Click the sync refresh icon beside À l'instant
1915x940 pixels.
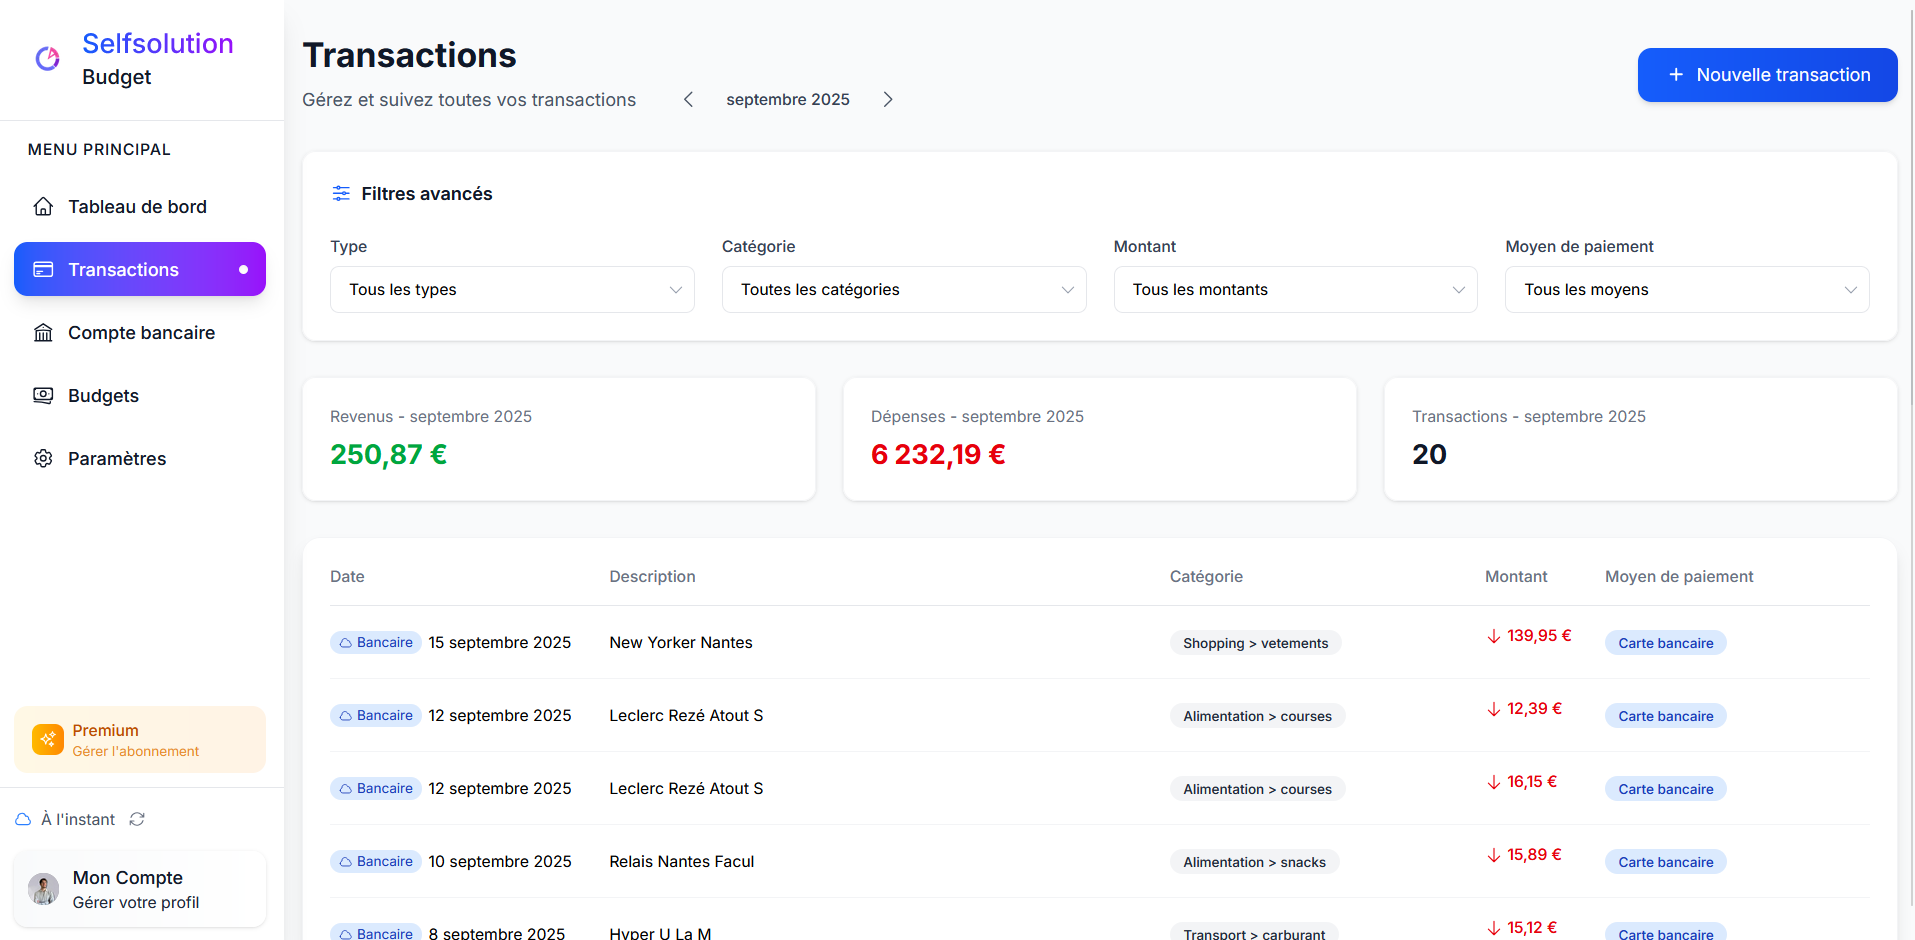tap(137, 819)
